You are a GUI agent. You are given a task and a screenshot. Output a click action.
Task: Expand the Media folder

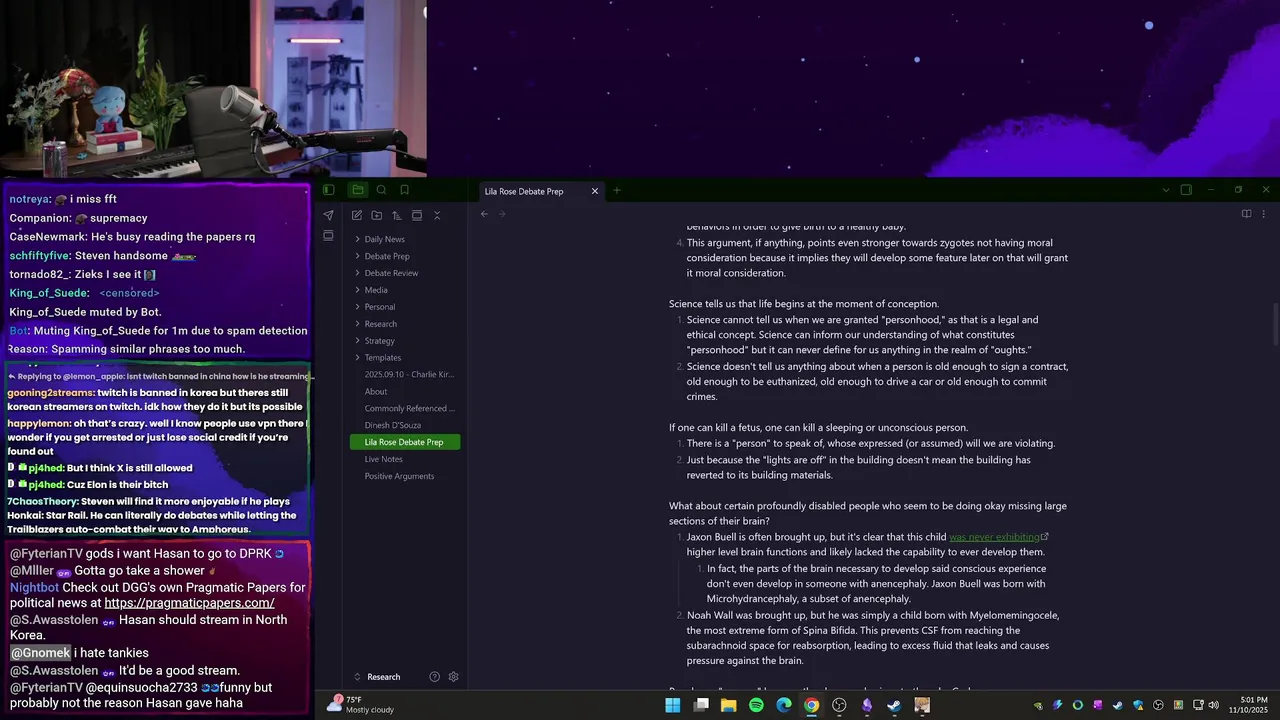pyautogui.click(x=404, y=290)
